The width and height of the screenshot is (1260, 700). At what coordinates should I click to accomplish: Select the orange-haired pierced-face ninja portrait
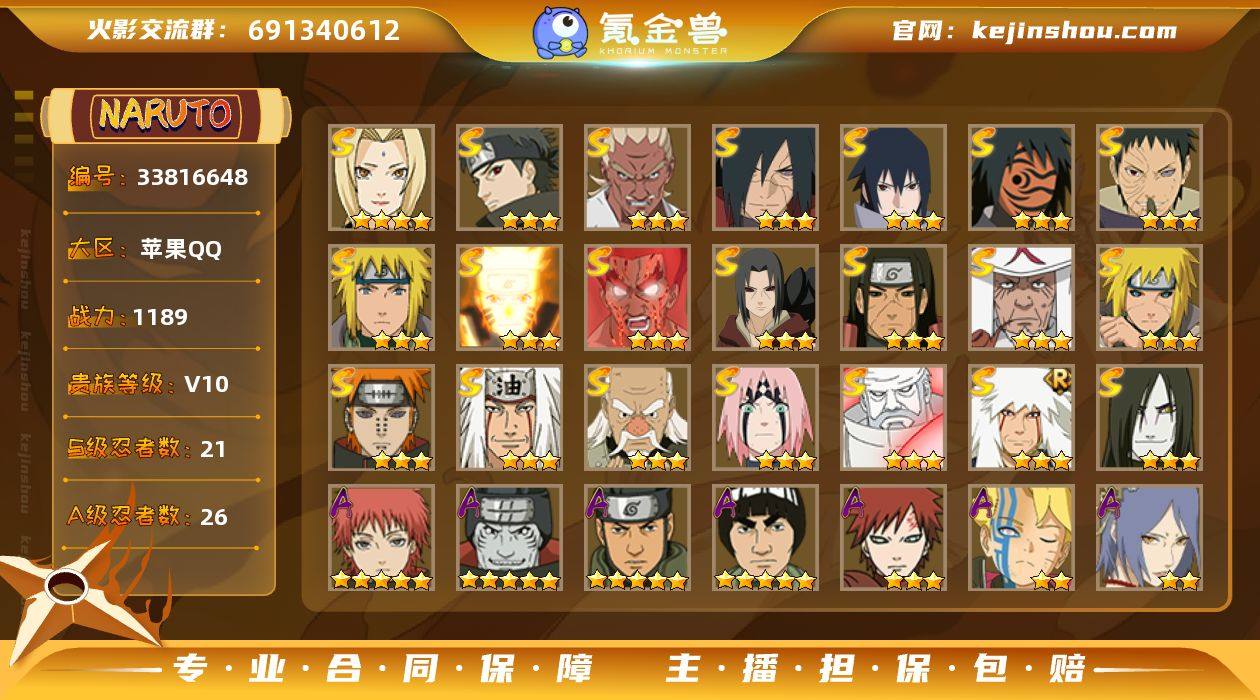point(381,418)
